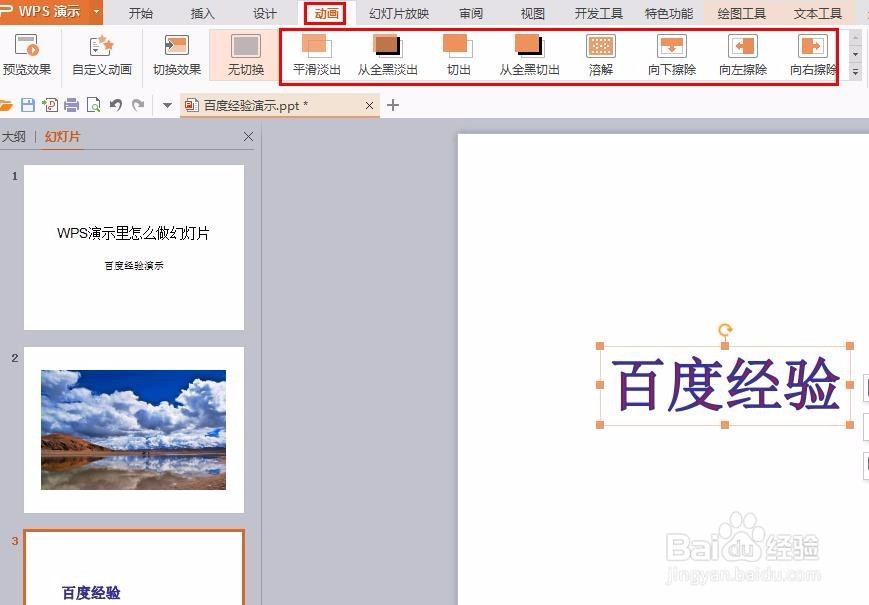Apply the Smooth Fade (平滑淡出) transition

(x=316, y=55)
